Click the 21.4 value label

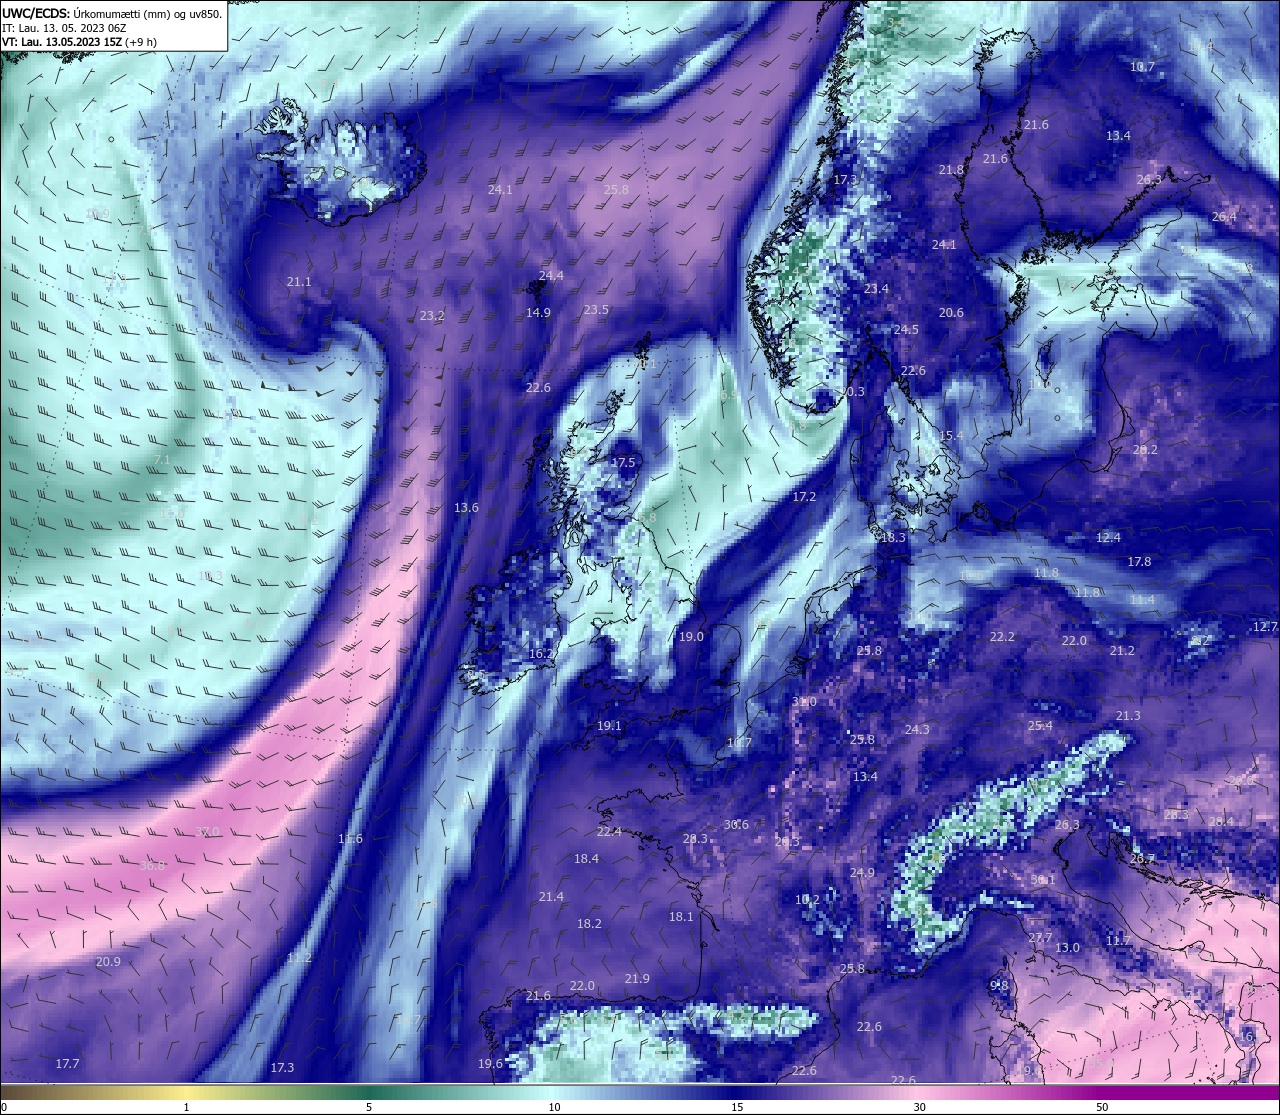point(551,896)
